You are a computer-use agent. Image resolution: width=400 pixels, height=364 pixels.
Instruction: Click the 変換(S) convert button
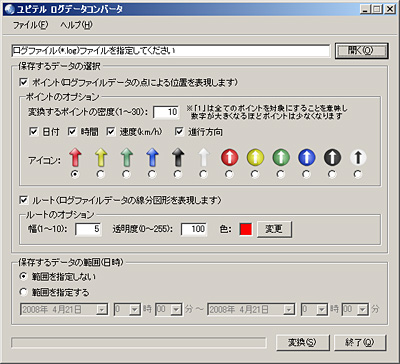coord(303,342)
